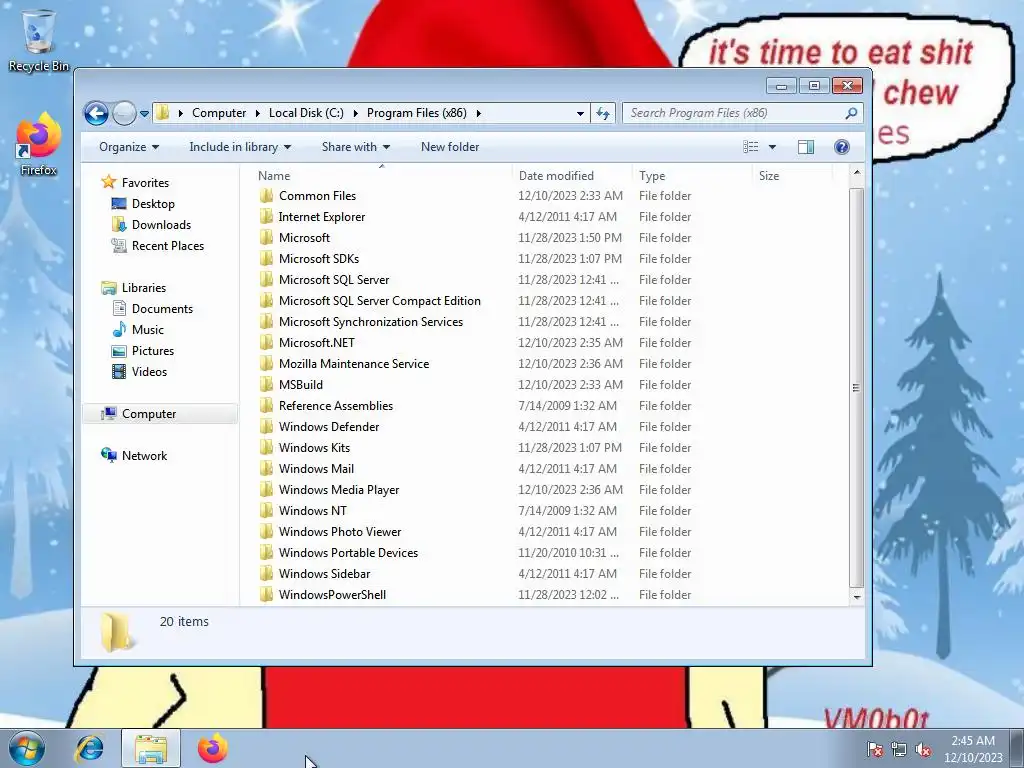Expand arrow between Computer and Local Disk
Viewport: 1024px width, 768px height.
257,113
